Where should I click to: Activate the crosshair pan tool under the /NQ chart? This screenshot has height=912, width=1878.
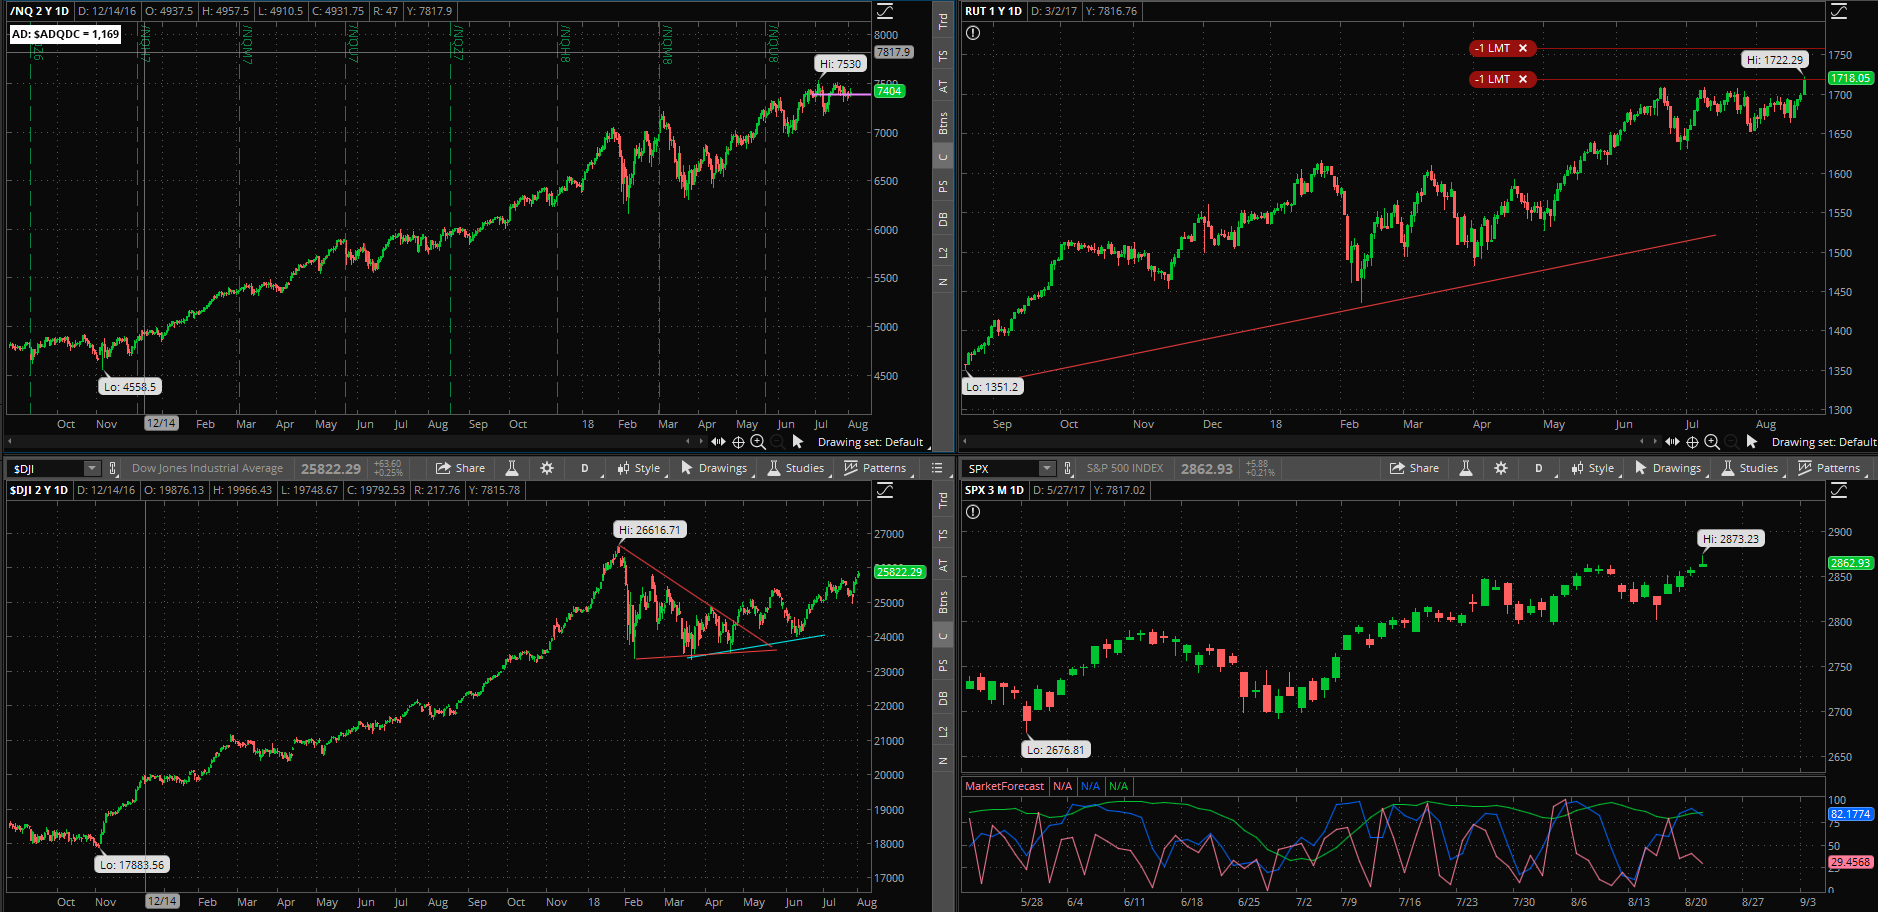(738, 442)
